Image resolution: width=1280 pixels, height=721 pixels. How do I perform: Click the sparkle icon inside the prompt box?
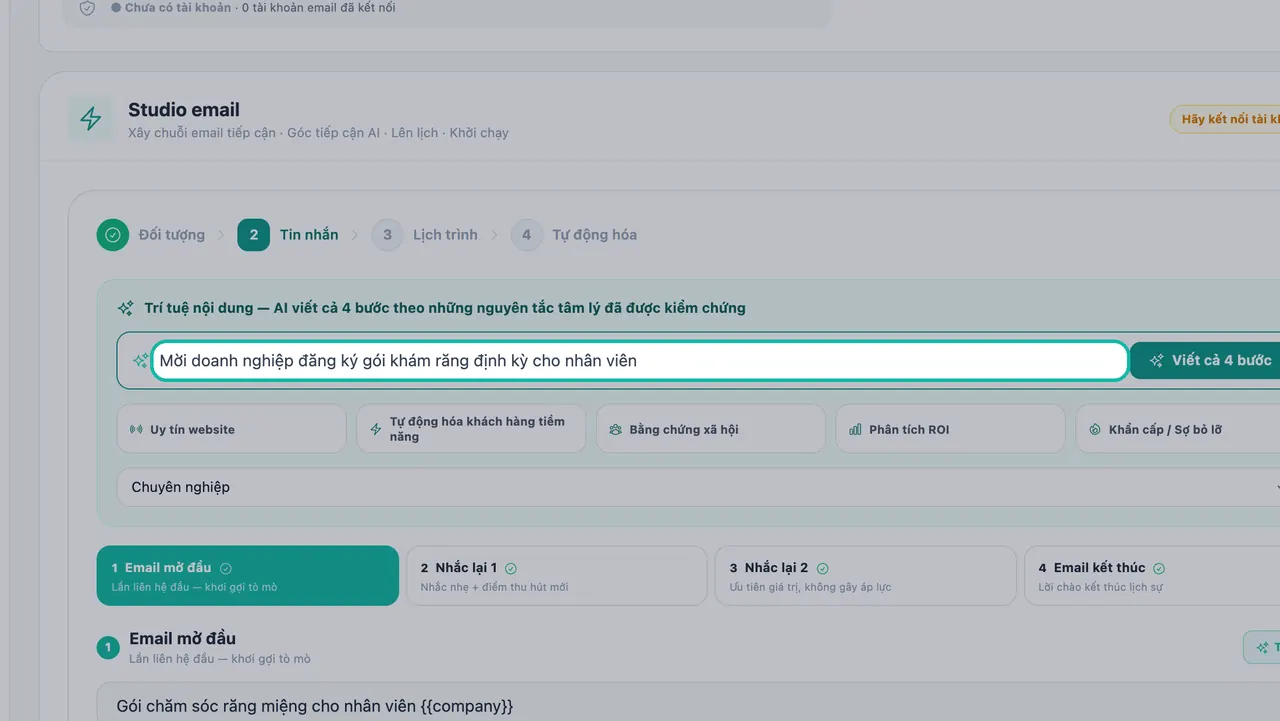(x=141, y=361)
